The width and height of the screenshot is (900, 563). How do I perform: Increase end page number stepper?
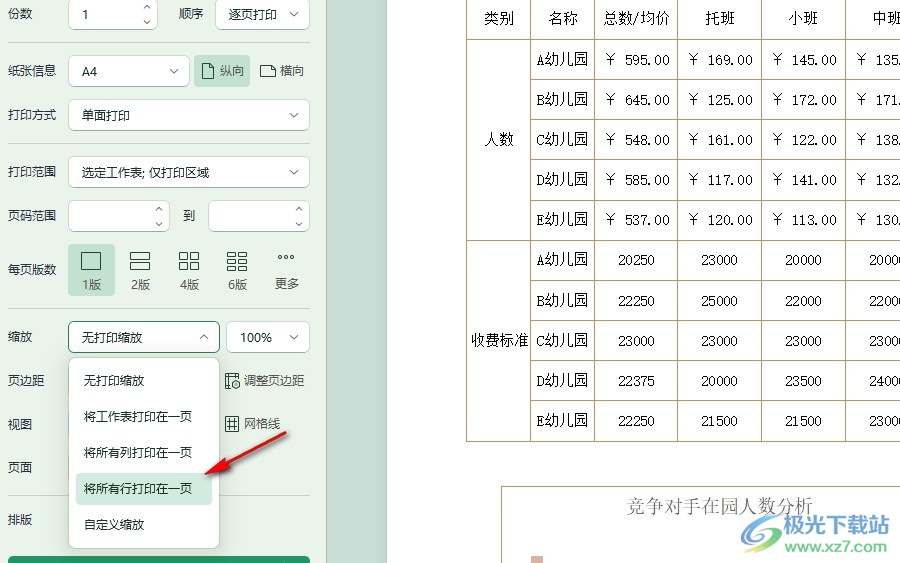point(299,209)
